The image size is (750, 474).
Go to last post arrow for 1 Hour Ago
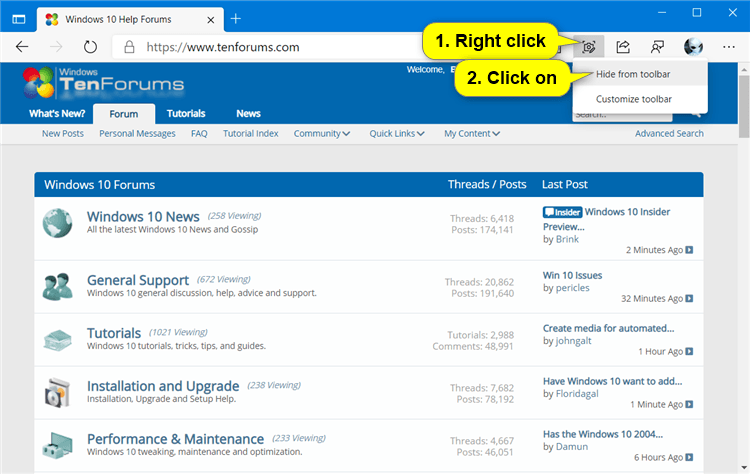pos(689,352)
